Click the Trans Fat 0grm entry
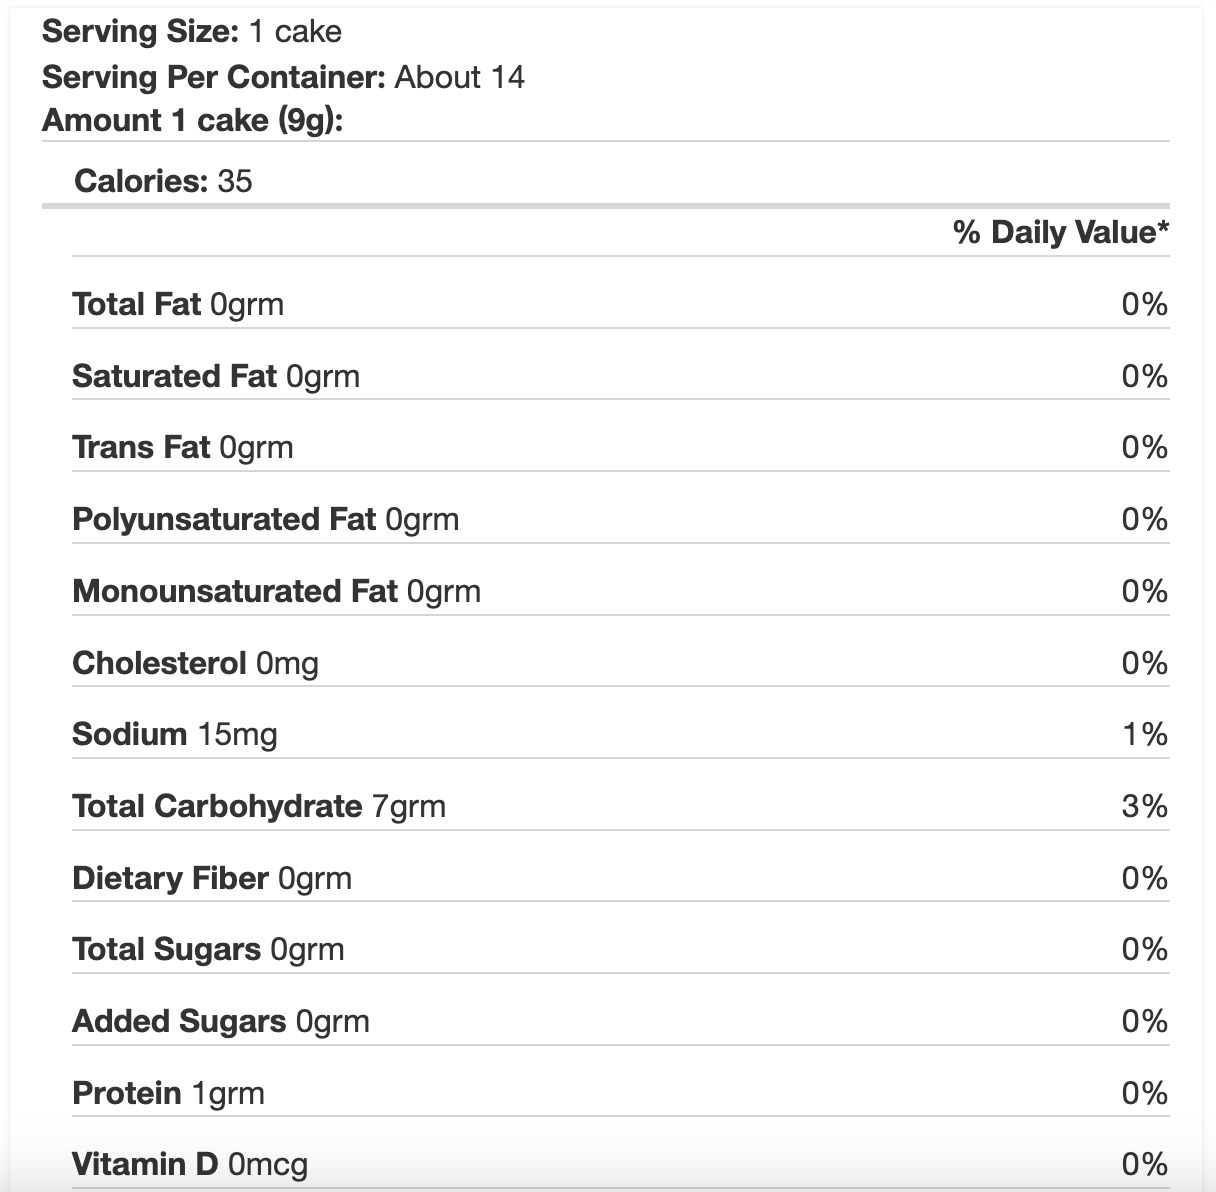The width and height of the screenshot is (1216, 1192). click(183, 447)
